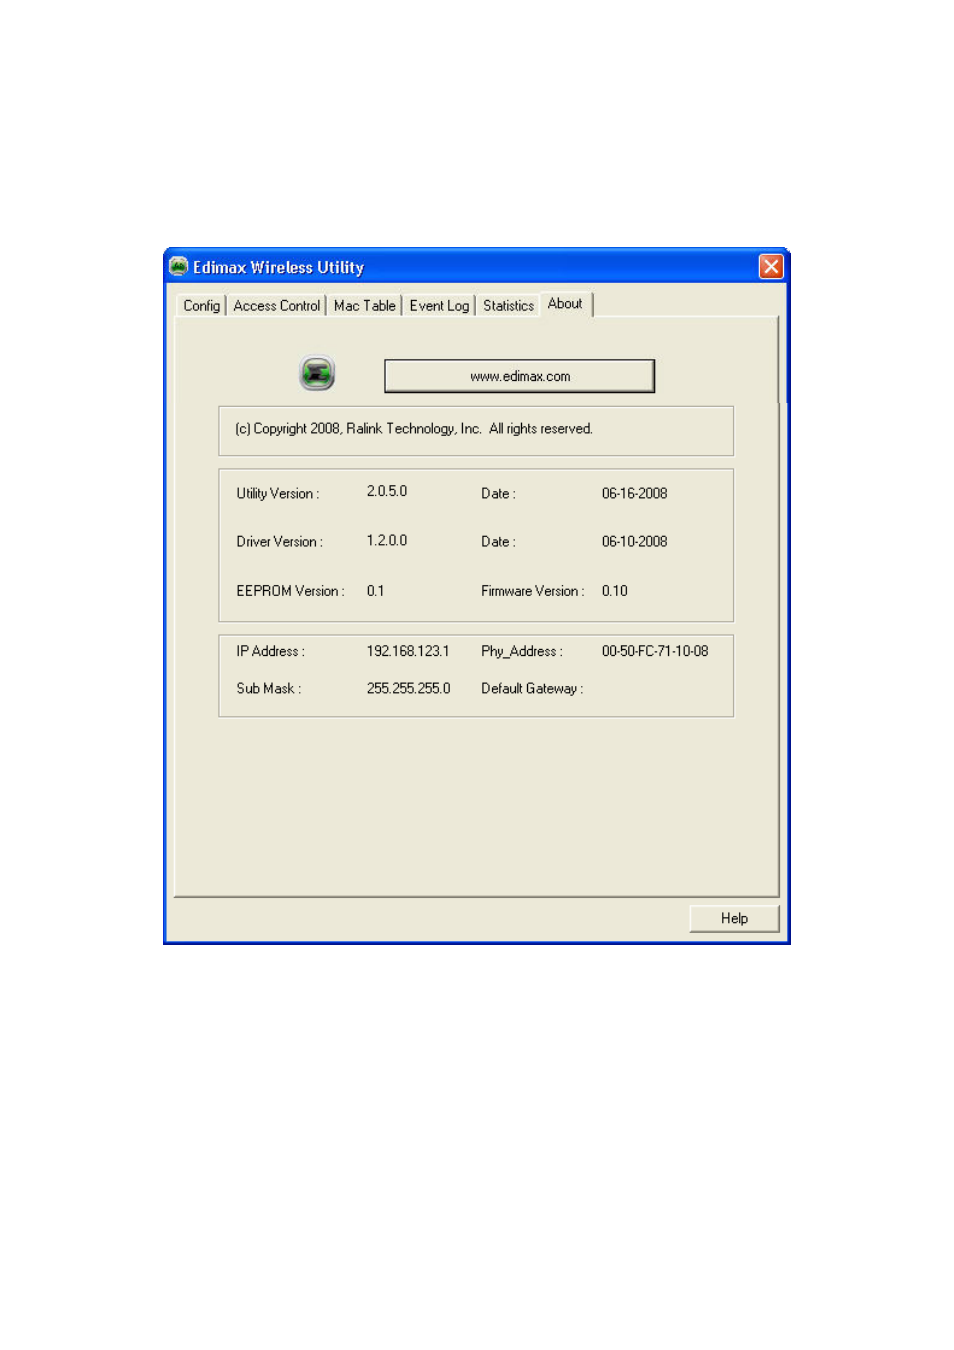Open the Access Control tab
Image resolution: width=954 pixels, height=1350 pixels.
coord(277,306)
